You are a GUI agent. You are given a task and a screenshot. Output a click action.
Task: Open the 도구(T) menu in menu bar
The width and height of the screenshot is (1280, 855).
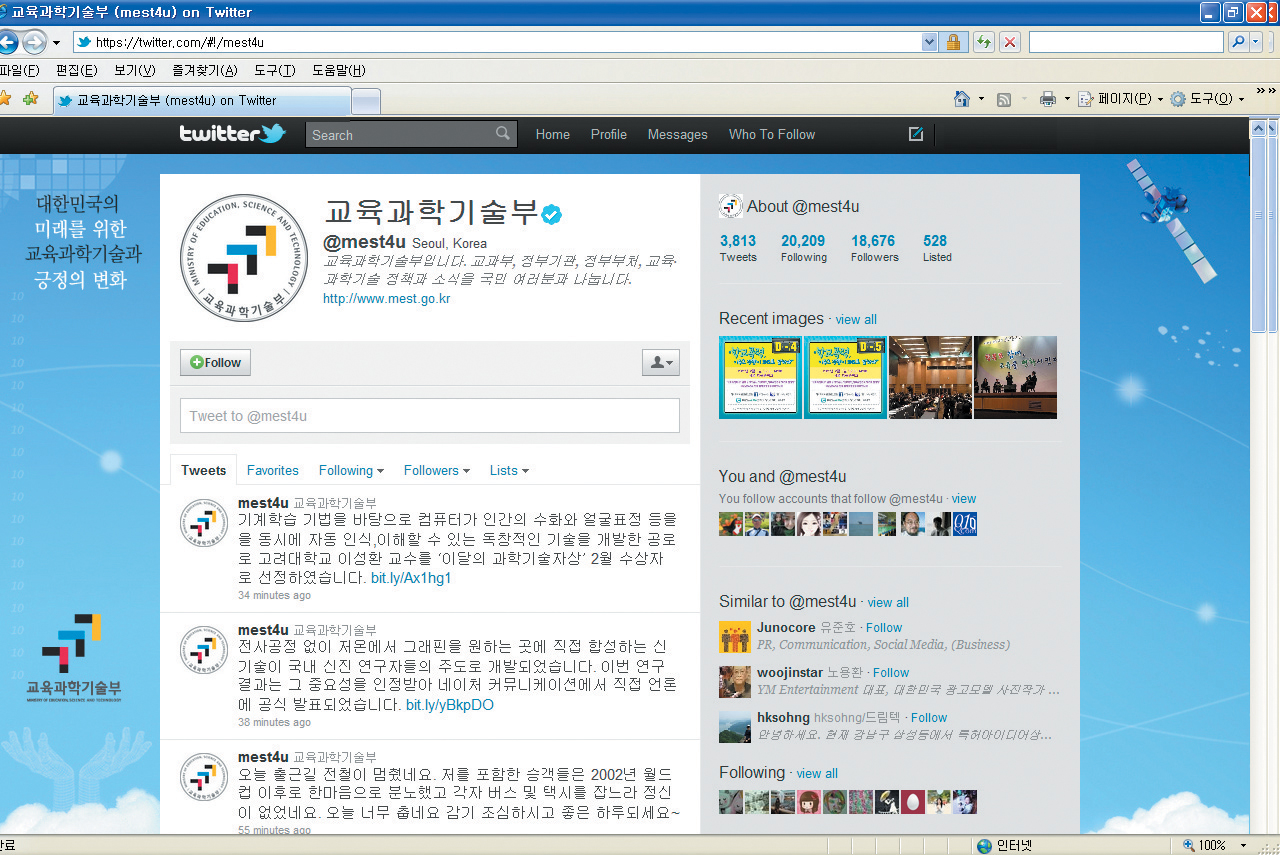[x=274, y=70]
